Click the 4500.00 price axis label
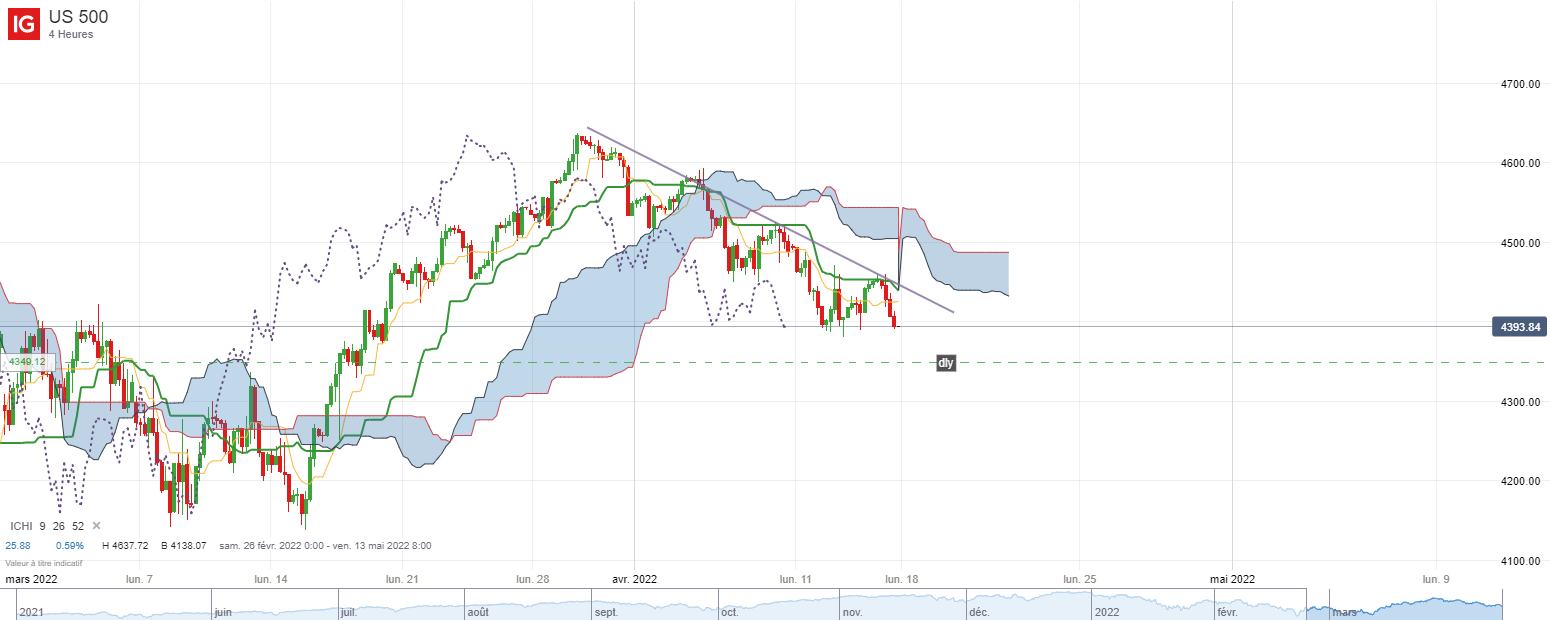Screen dimensions: 1550x620 [x=1519, y=243]
